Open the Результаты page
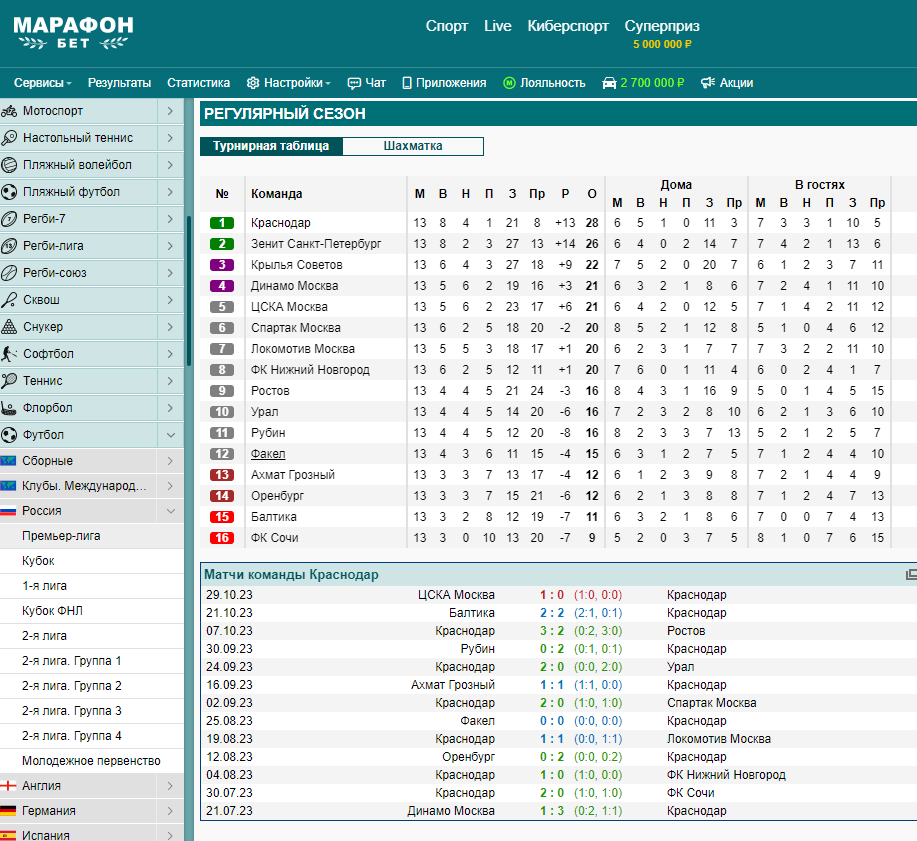Image resolution: width=917 pixels, height=841 pixels. coord(119,83)
